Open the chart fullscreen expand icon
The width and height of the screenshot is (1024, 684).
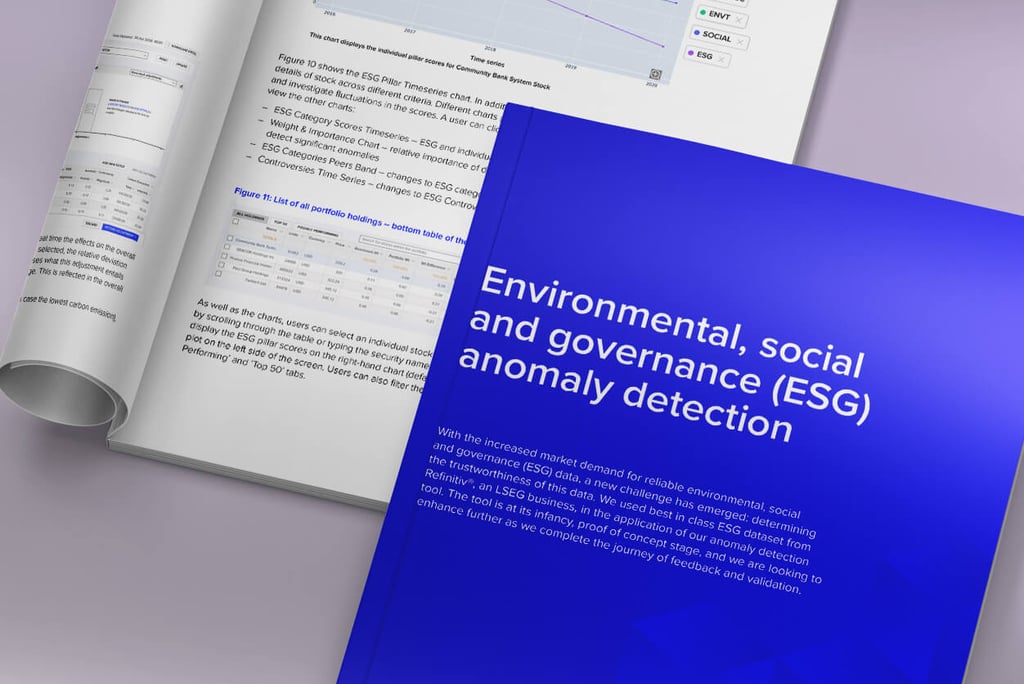click(656, 74)
